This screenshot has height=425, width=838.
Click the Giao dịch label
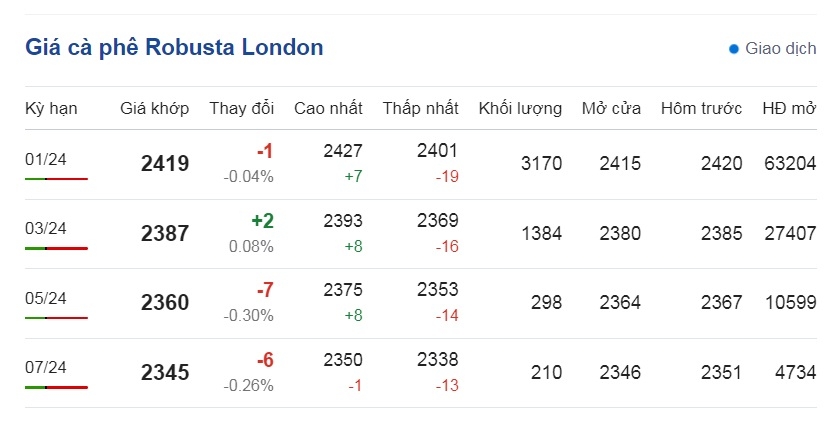point(781,49)
